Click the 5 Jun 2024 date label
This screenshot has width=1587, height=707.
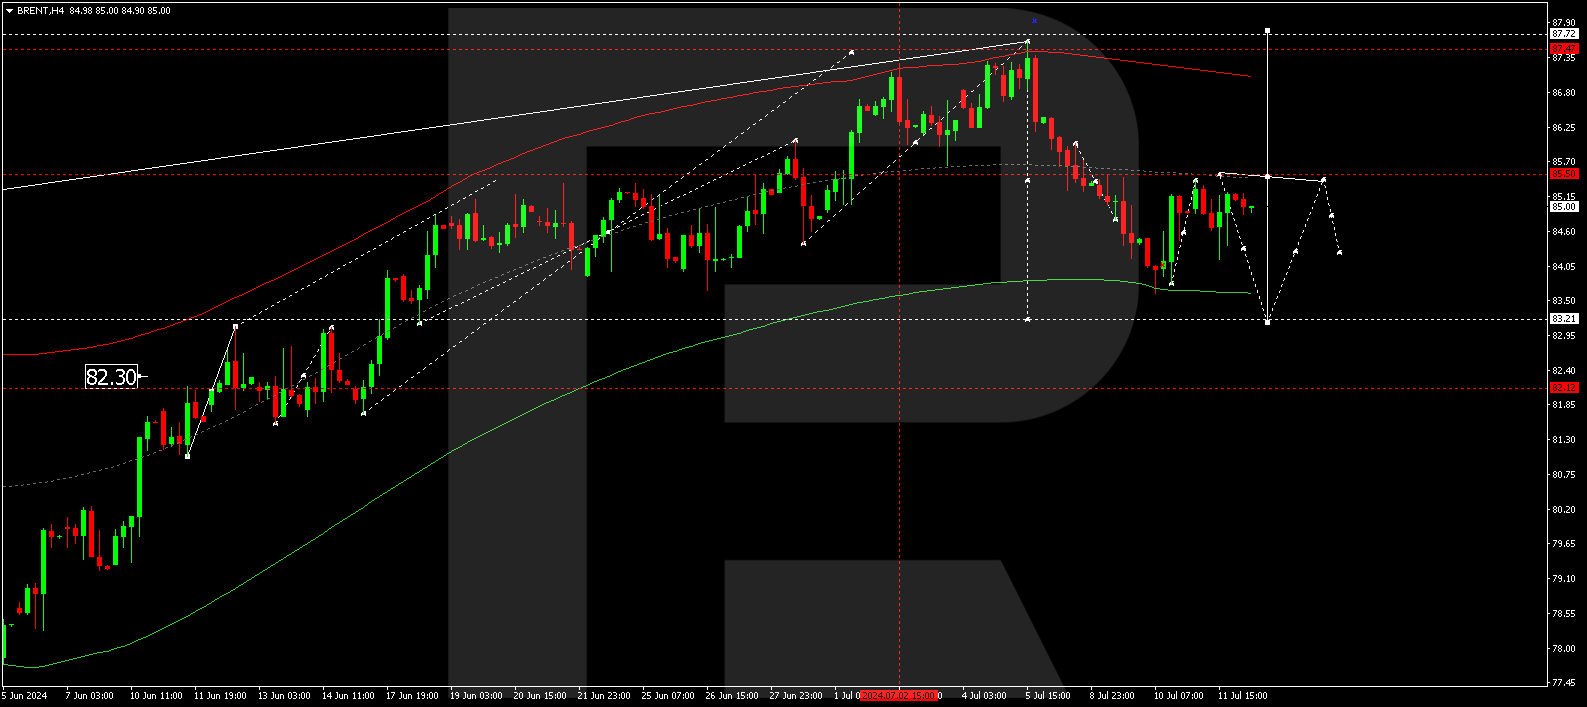tap(25, 696)
